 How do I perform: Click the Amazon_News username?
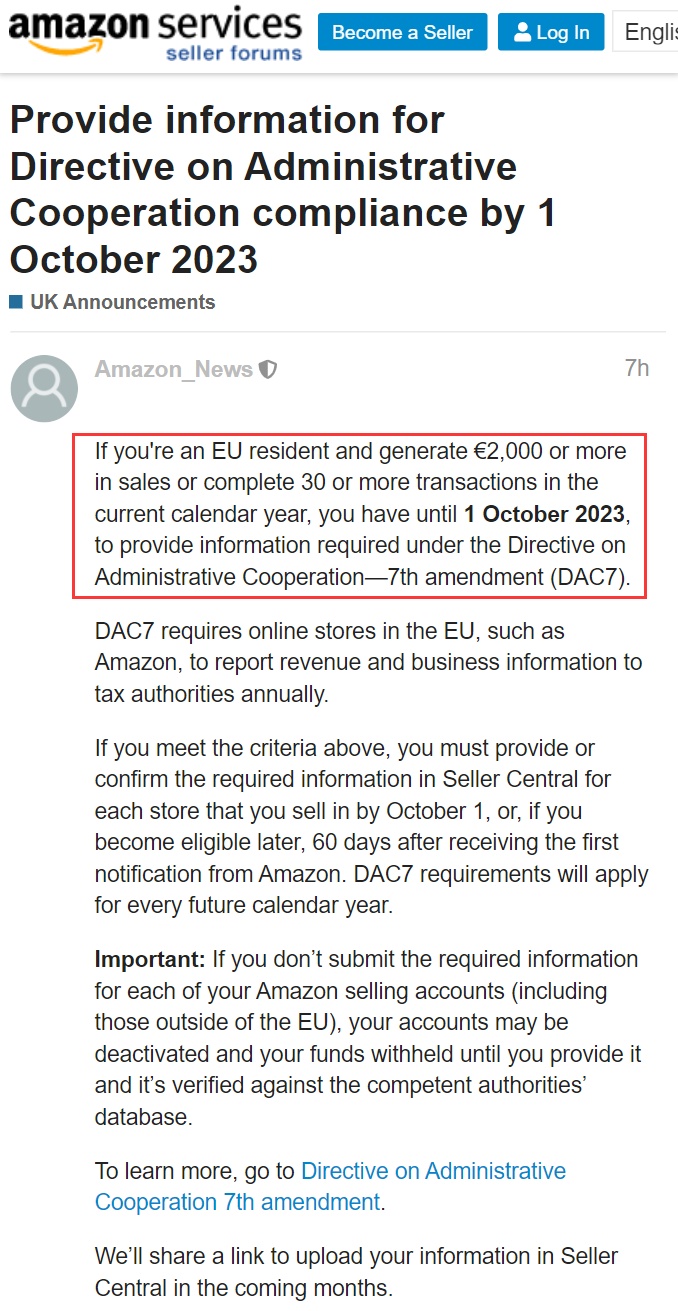[174, 369]
